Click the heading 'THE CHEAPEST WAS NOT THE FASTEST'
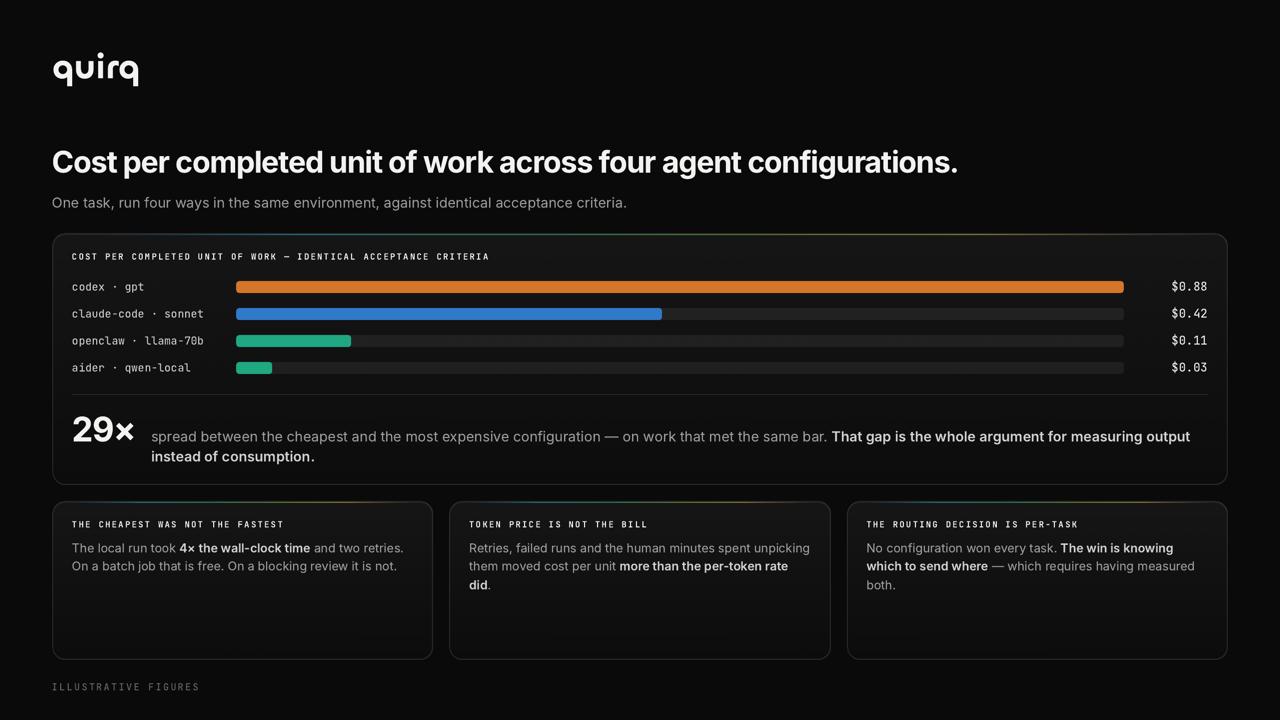The height and width of the screenshot is (720, 1280). [178, 525]
